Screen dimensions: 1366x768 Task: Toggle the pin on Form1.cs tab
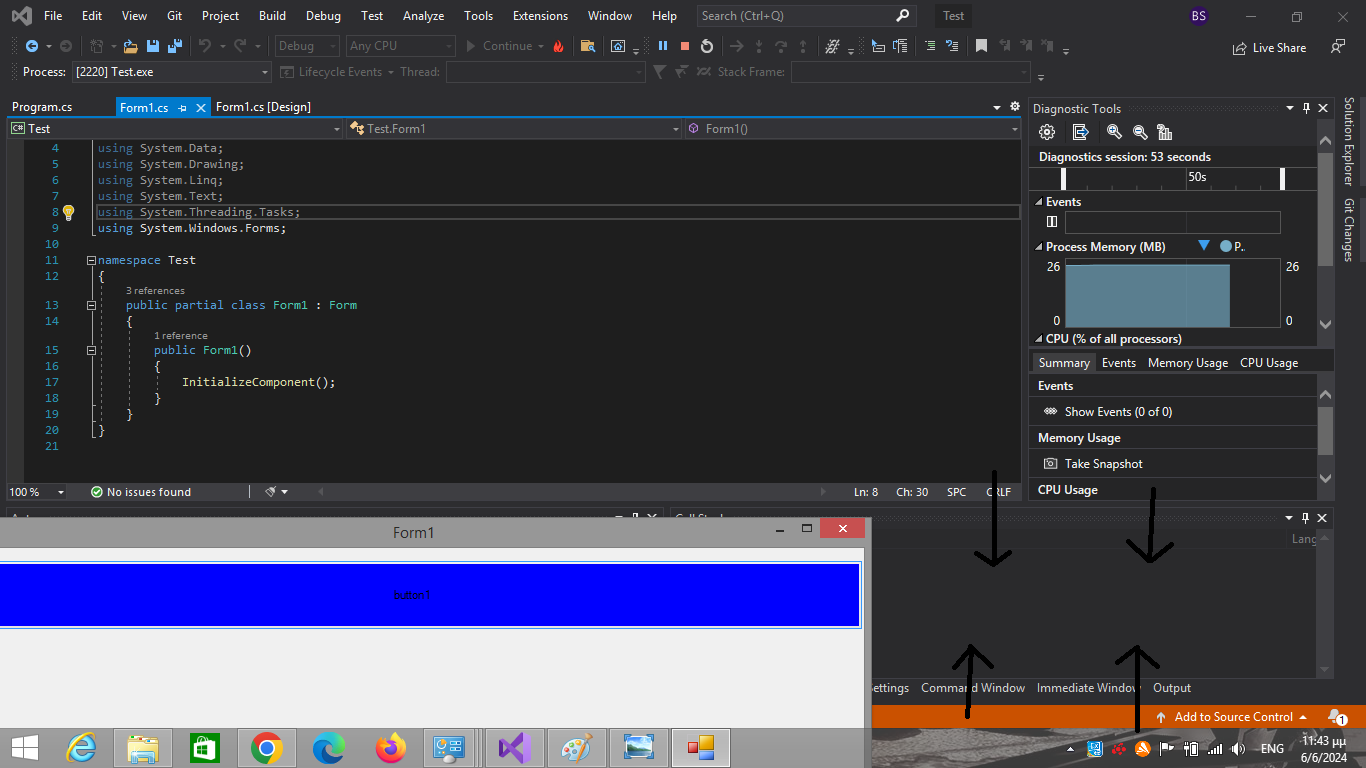[182, 108]
